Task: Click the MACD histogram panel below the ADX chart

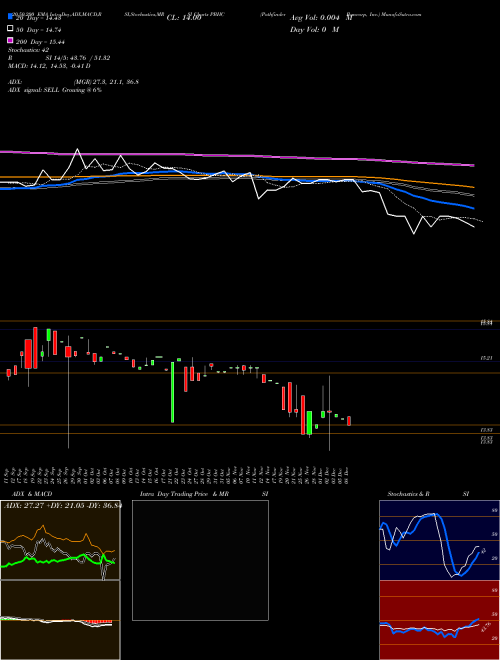Action: tap(60, 620)
